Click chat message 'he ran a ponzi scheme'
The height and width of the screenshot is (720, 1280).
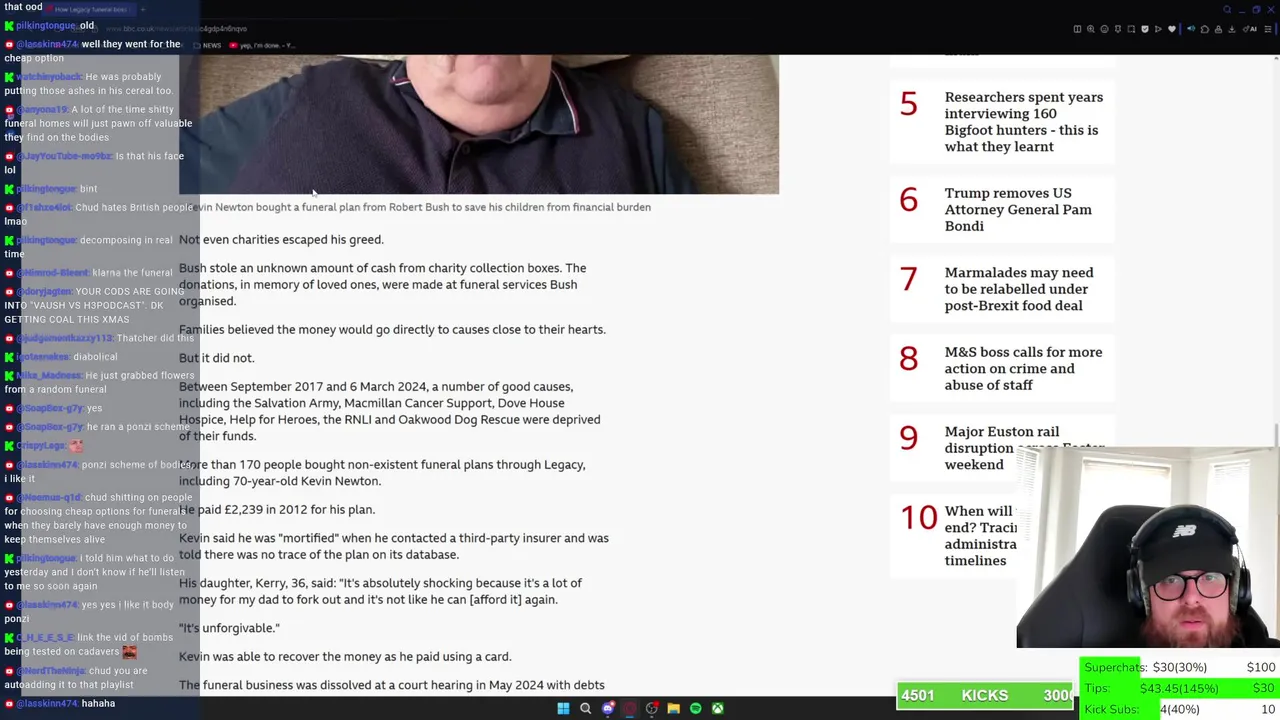point(138,427)
